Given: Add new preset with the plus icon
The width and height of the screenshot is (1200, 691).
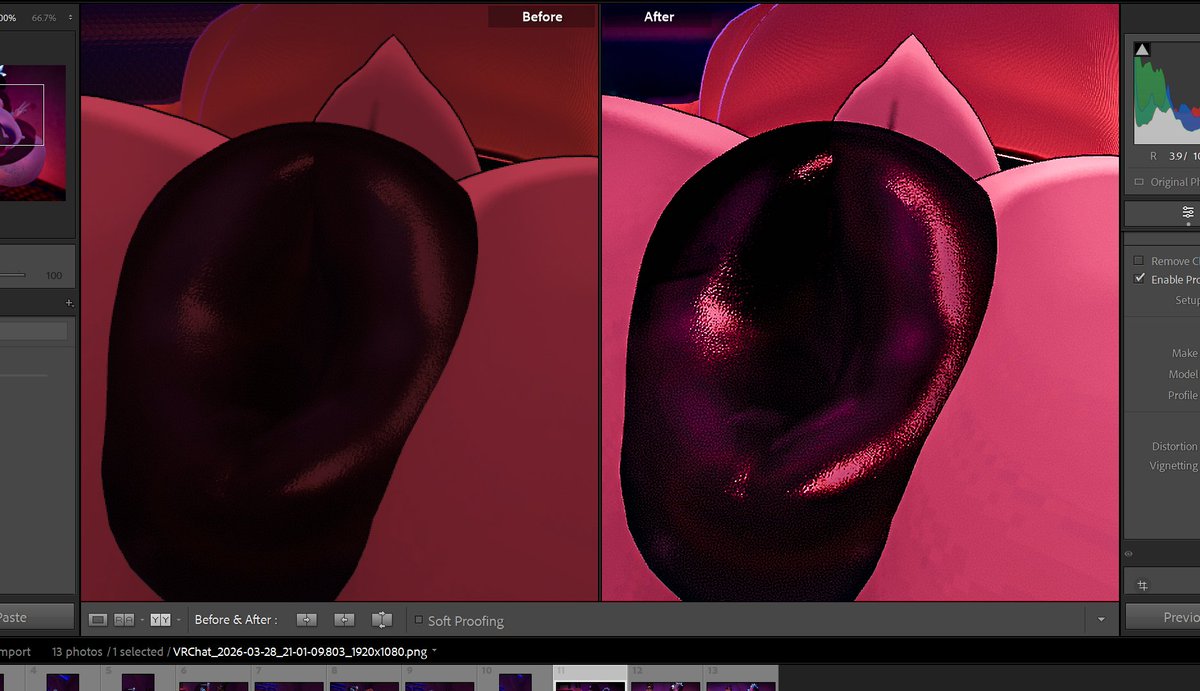Looking at the screenshot, I should tap(69, 302).
